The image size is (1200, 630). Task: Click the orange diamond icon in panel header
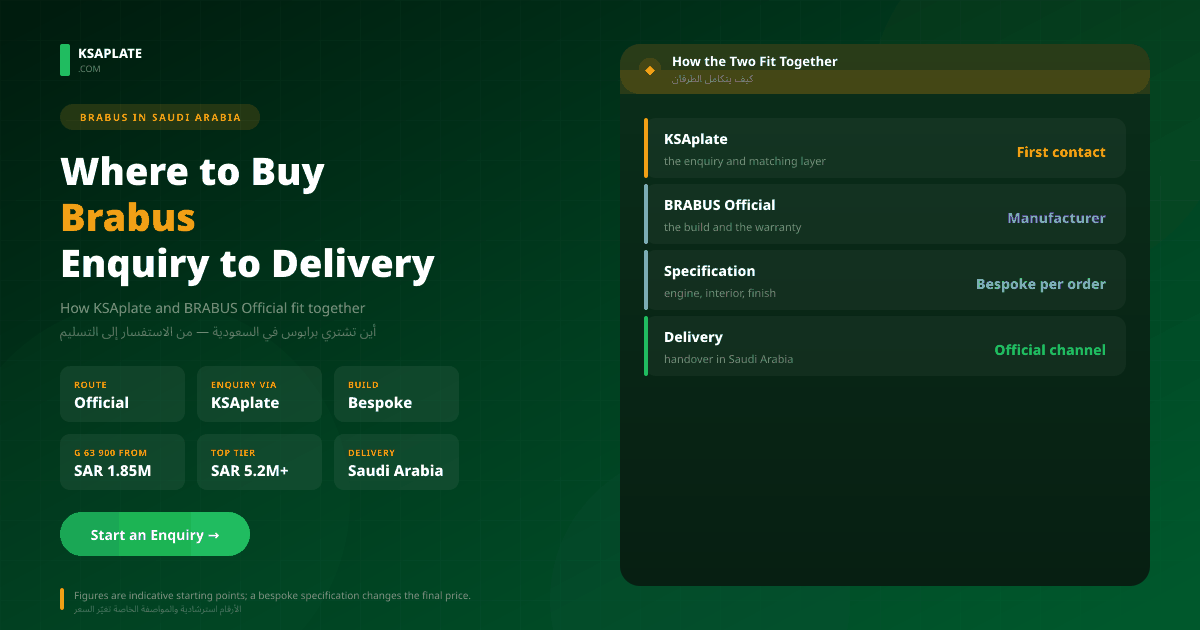[x=650, y=69]
